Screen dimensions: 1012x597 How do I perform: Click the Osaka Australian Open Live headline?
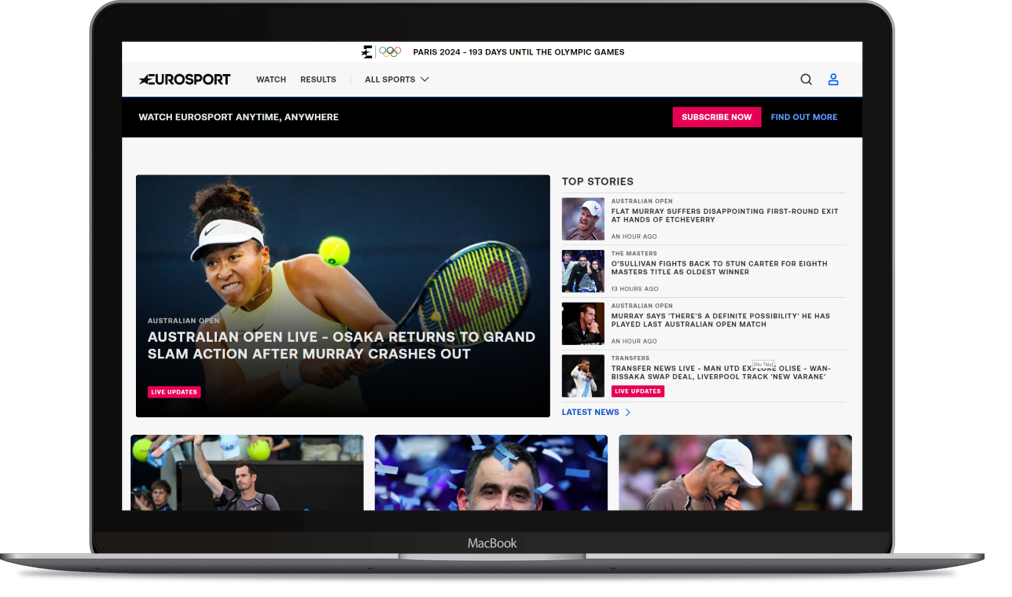tap(341, 345)
